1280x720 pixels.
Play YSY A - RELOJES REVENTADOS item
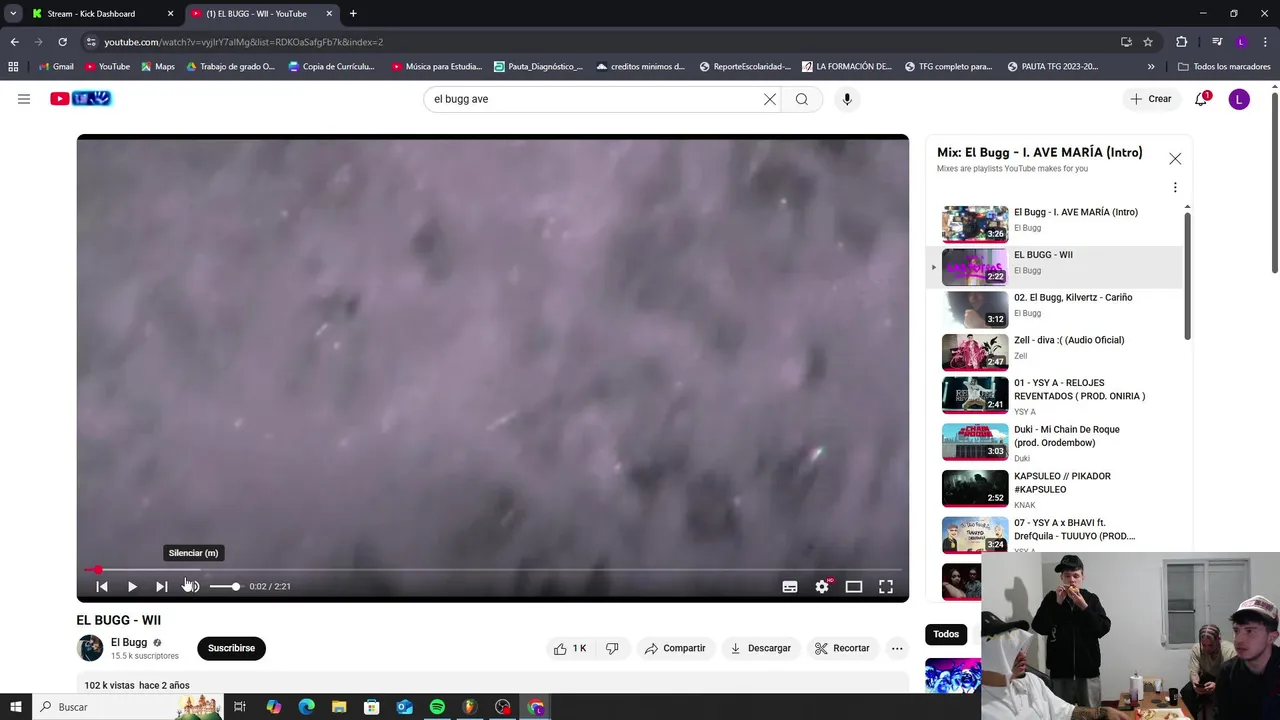pyautogui.click(x=1055, y=396)
